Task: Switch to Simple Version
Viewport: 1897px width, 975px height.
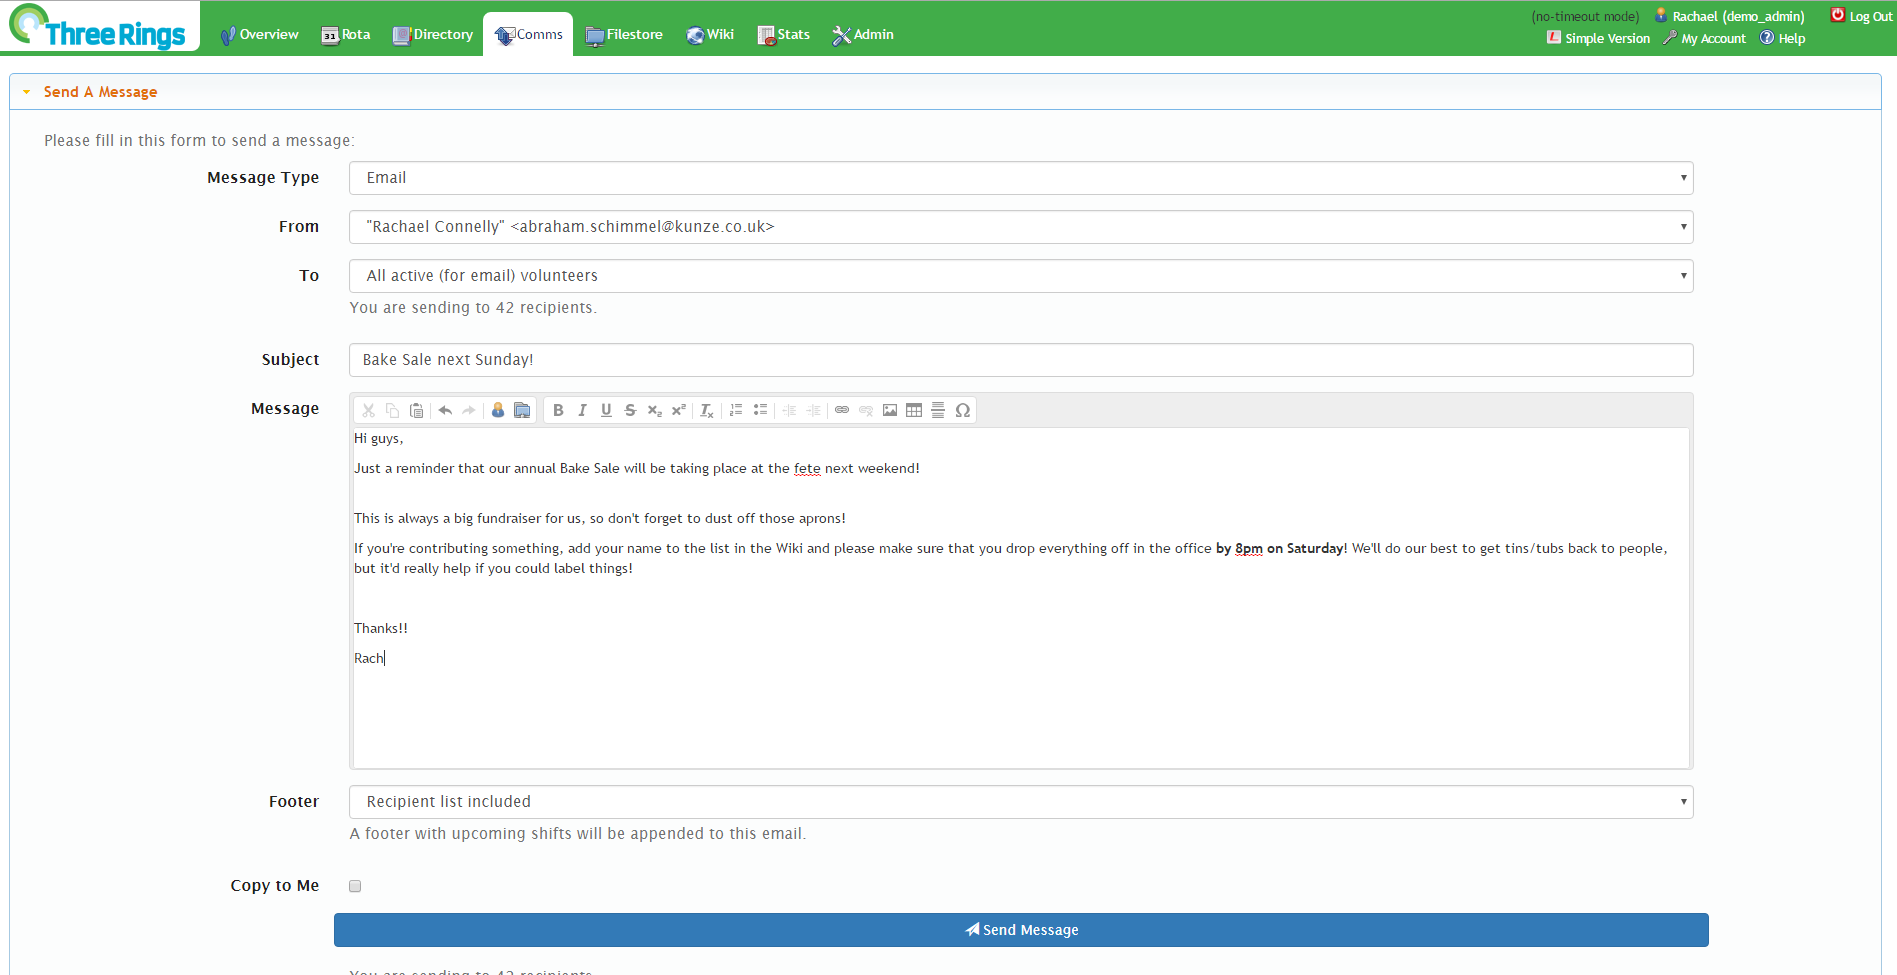Action: point(1598,38)
